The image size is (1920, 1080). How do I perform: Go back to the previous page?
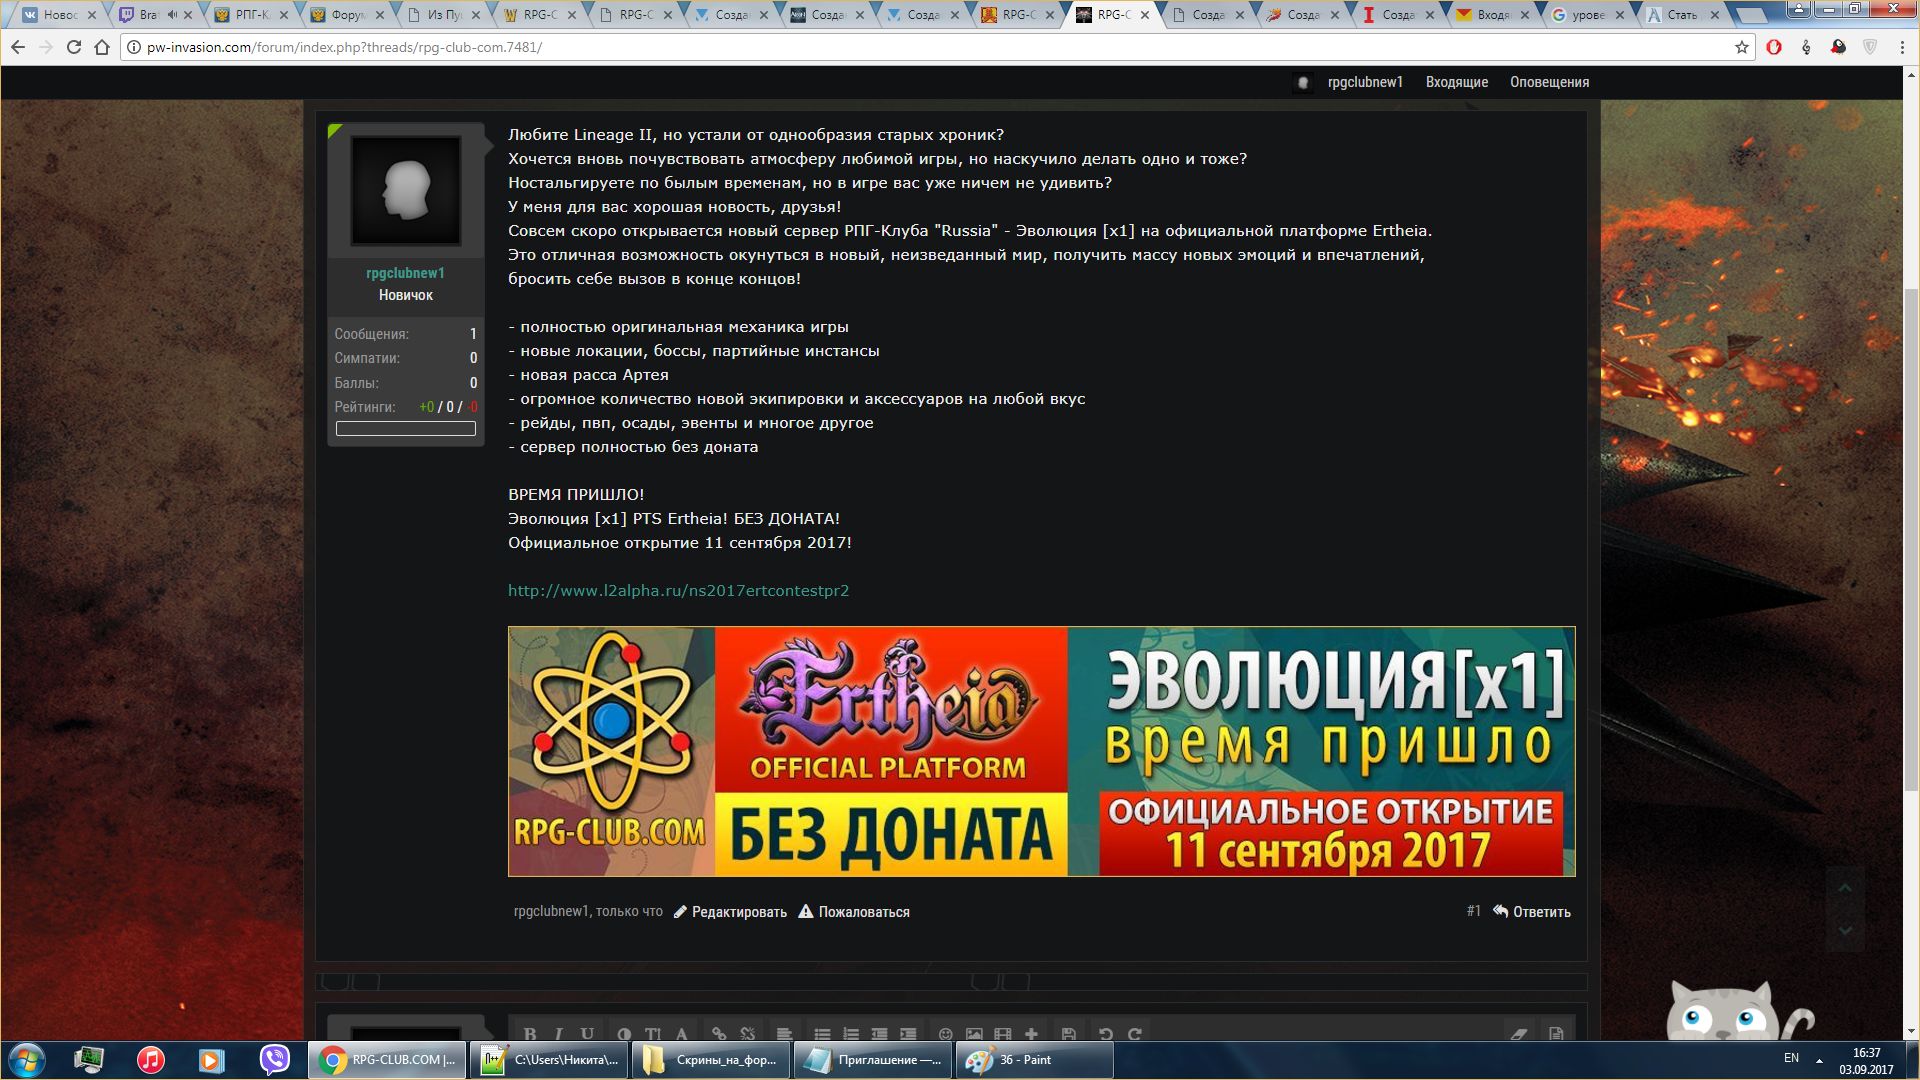click(x=18, y=47)
